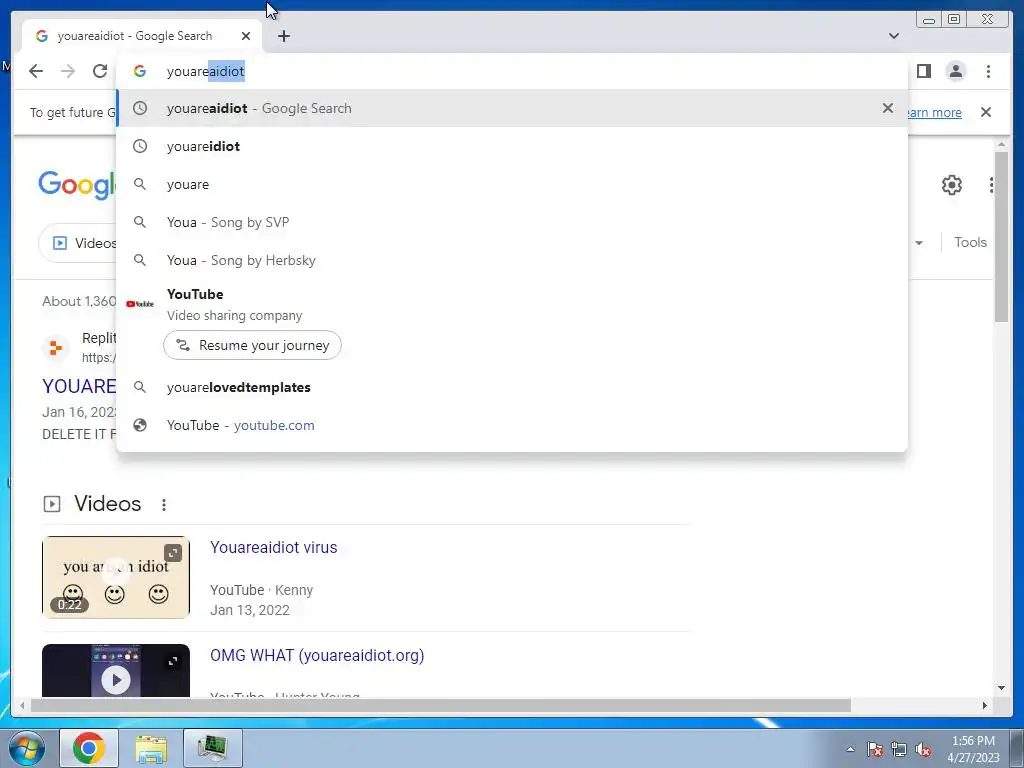Click the page's vertical scrollbar thumb
Screen dimensions: 1024x768
[x=1002, y=236]
